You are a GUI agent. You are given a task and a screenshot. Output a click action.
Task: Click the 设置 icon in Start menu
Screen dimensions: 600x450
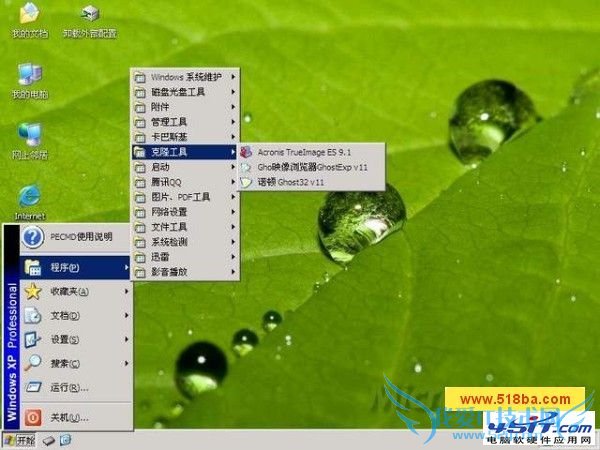(33, 339)
